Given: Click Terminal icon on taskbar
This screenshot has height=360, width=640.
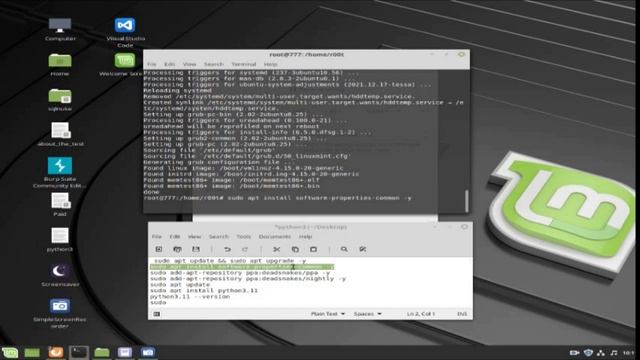Looking at the screenshot, I should (78, 352).
